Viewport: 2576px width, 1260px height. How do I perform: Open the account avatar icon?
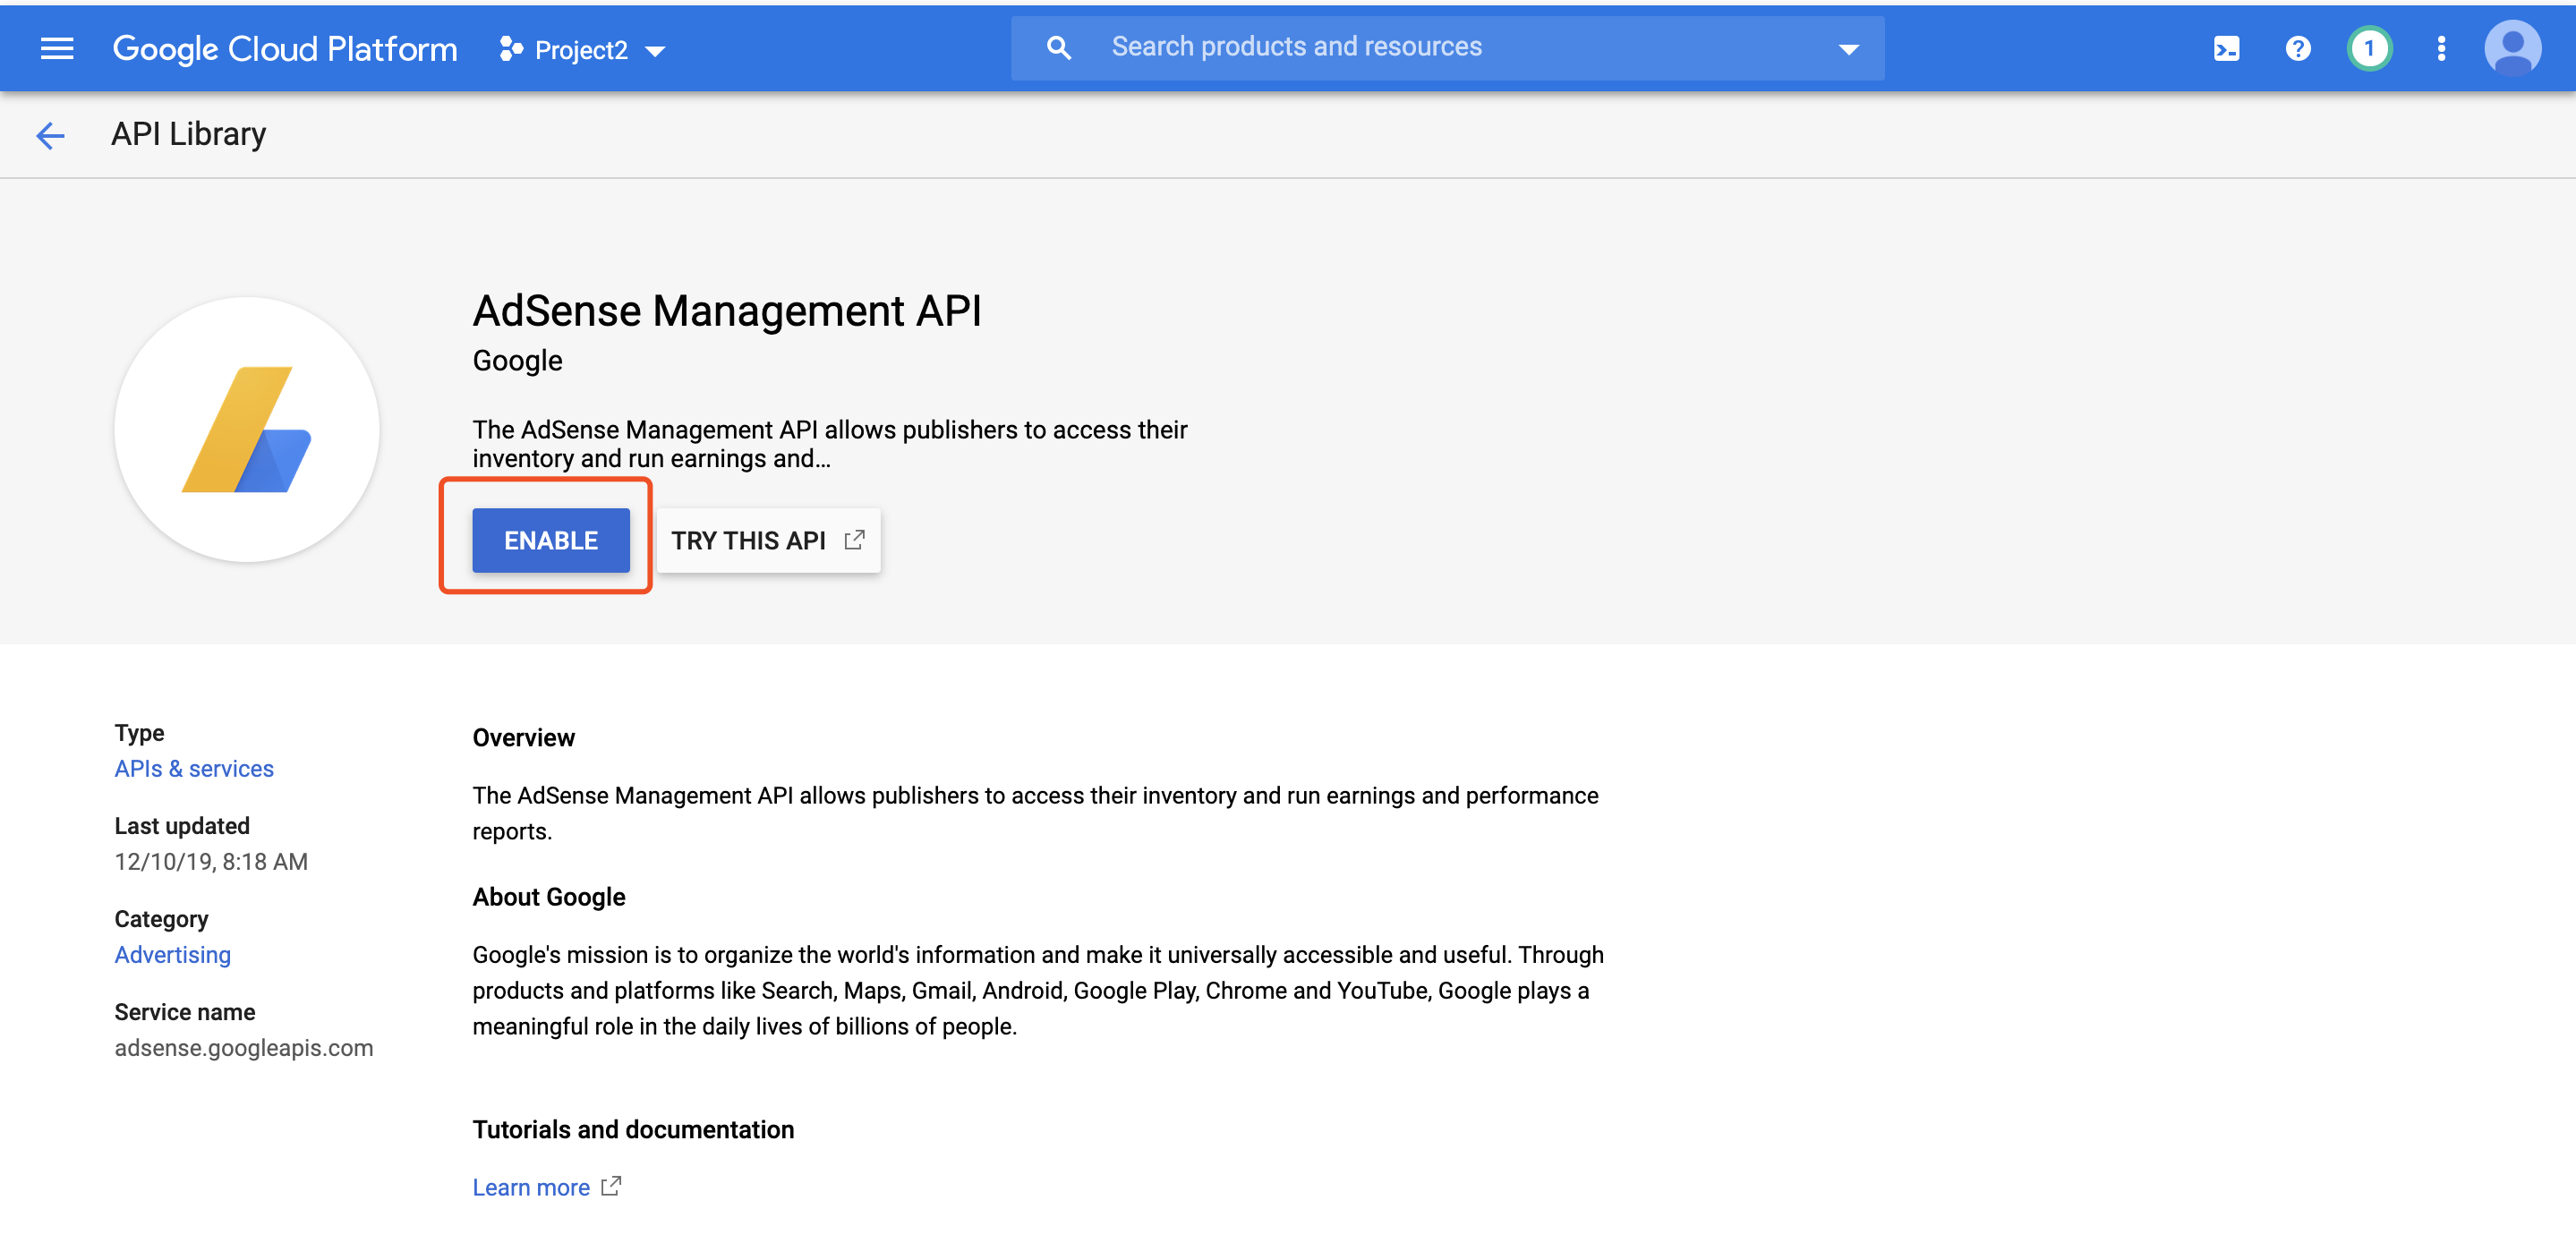coord(2513,47)
